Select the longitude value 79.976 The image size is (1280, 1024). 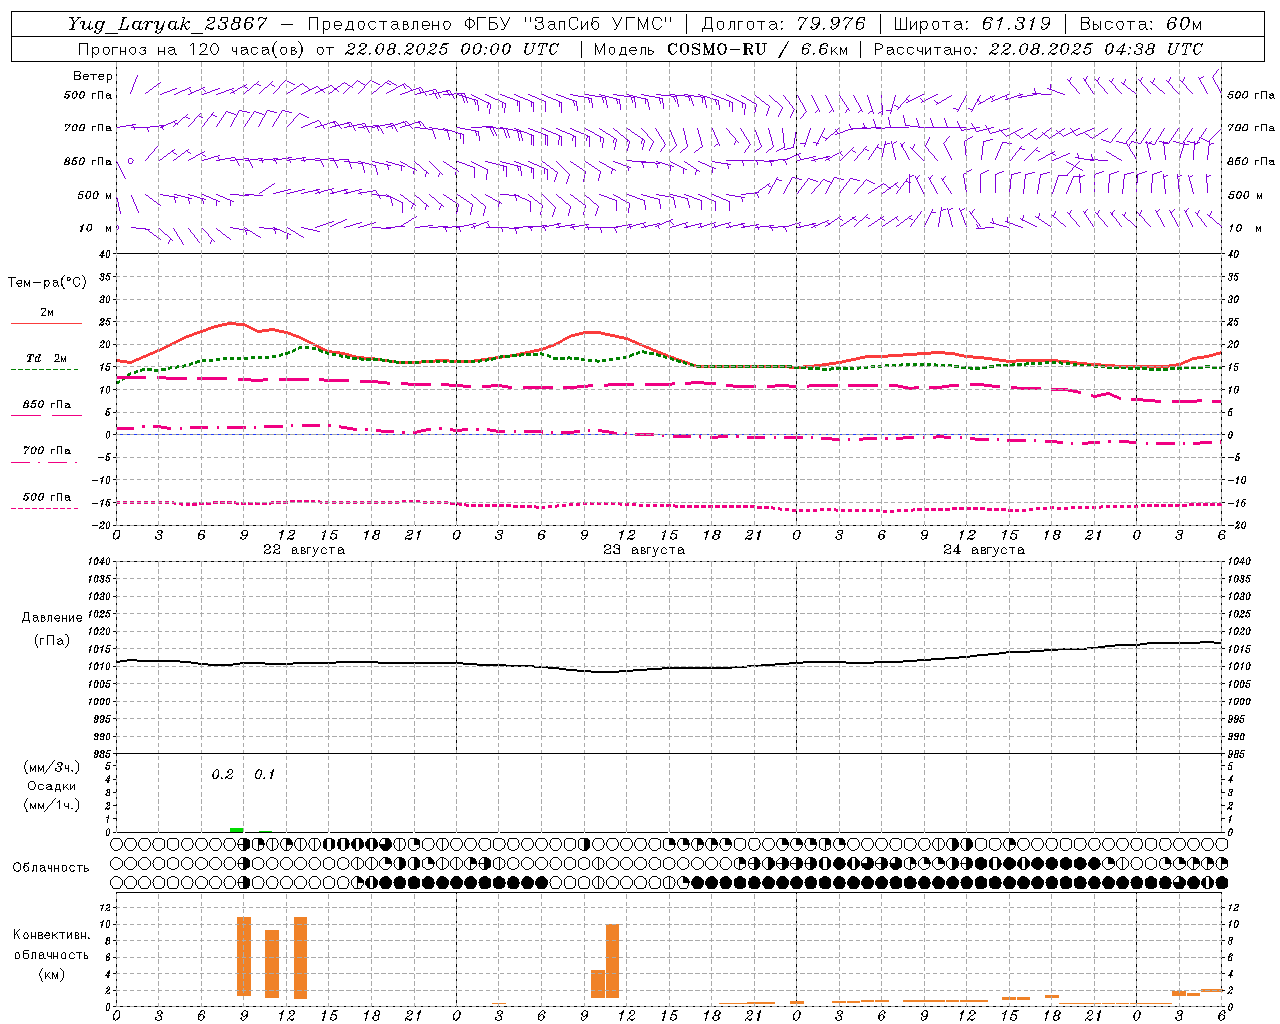point(832,24)
